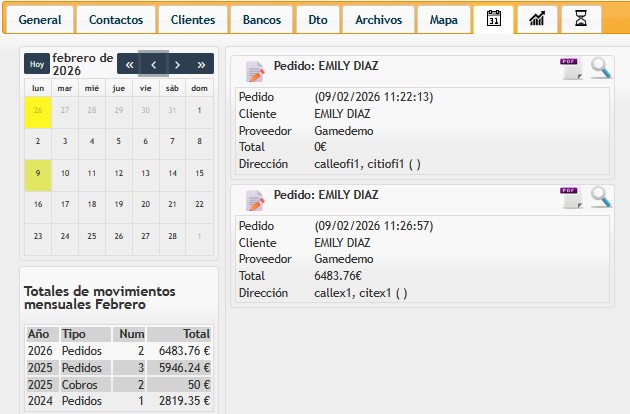Screen dimensions: 630x414
Task: Click the febrero de 2026 month title
Action: [x=83, y=64]
